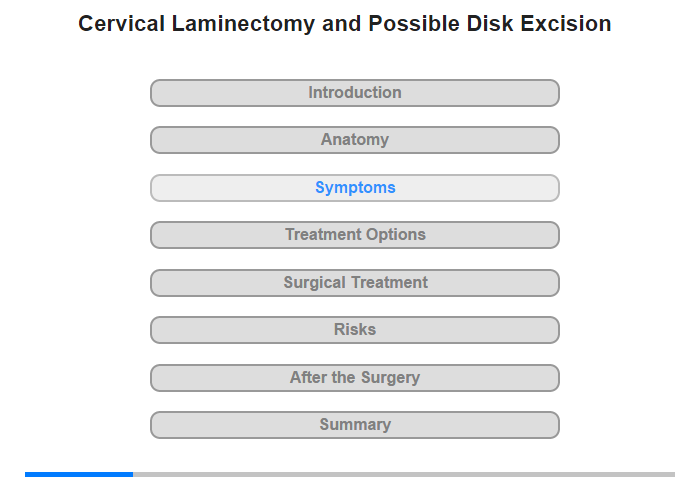Go to the Anatomy section
Viewport: 700px width, 480px height.
(x=354, y=140)
